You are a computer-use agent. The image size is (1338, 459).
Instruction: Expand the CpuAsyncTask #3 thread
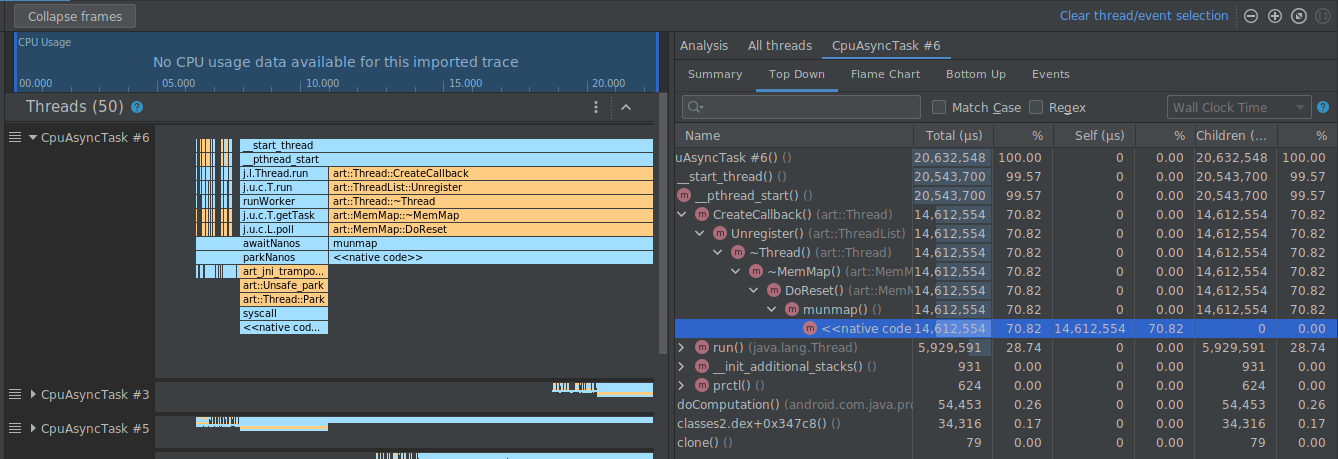[32, 394]
